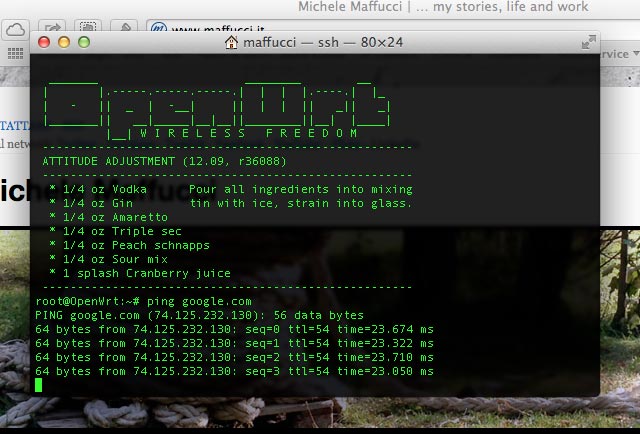Zoom the terminal with the green button
Screen dimensions: 640x434
click(x=83, y=43)
